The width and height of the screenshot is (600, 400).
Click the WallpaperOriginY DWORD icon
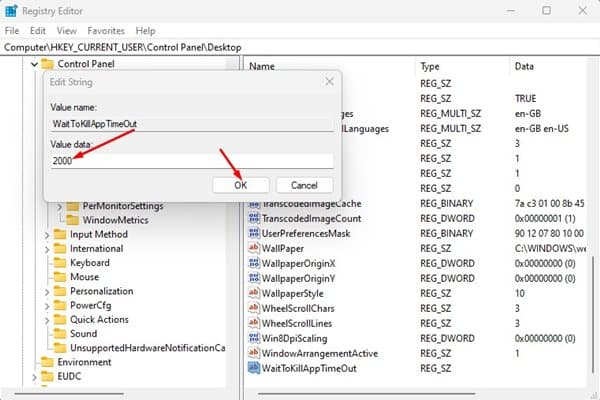254,278
